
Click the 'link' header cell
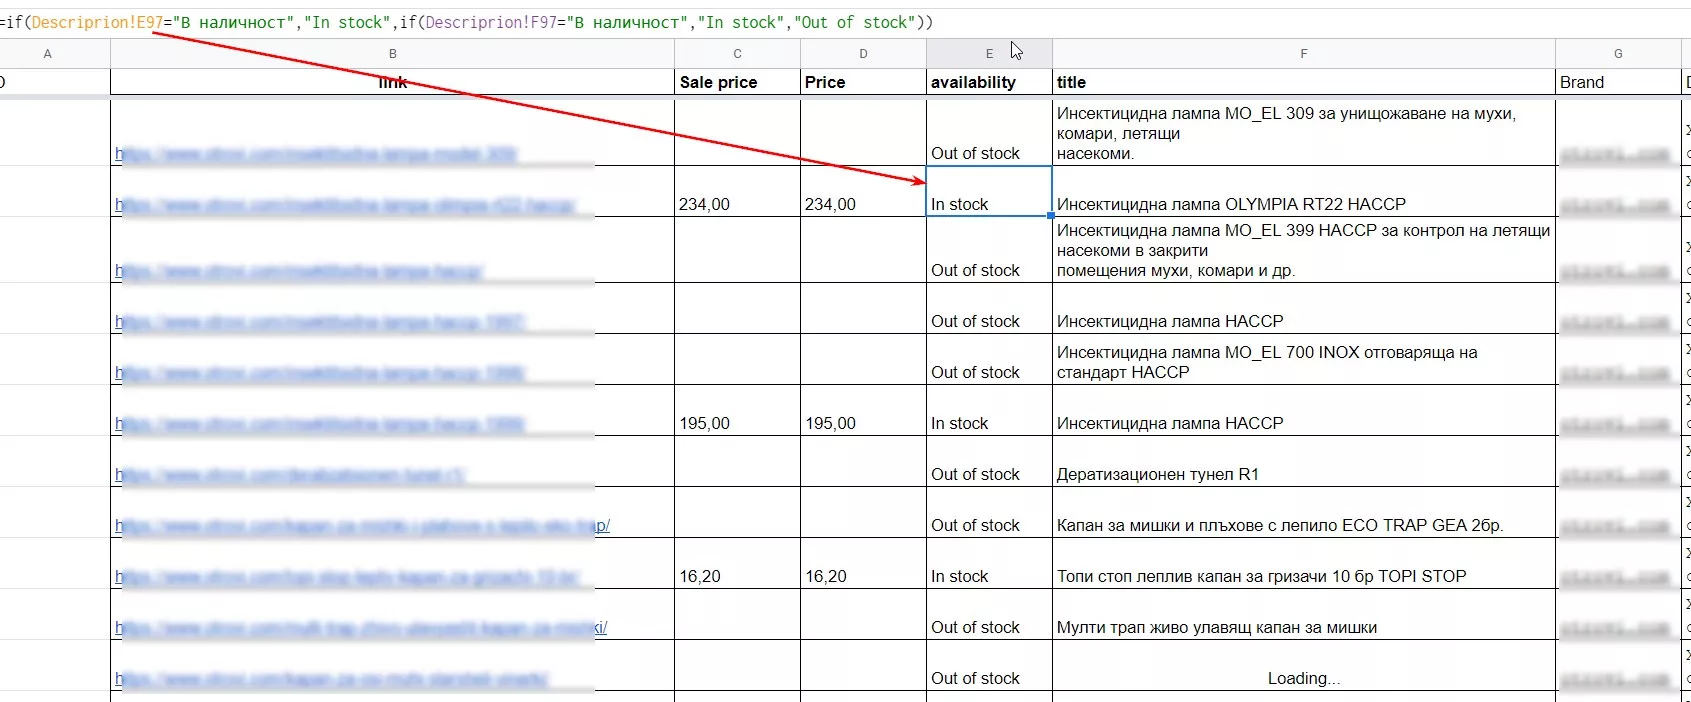tap(392, 82)
